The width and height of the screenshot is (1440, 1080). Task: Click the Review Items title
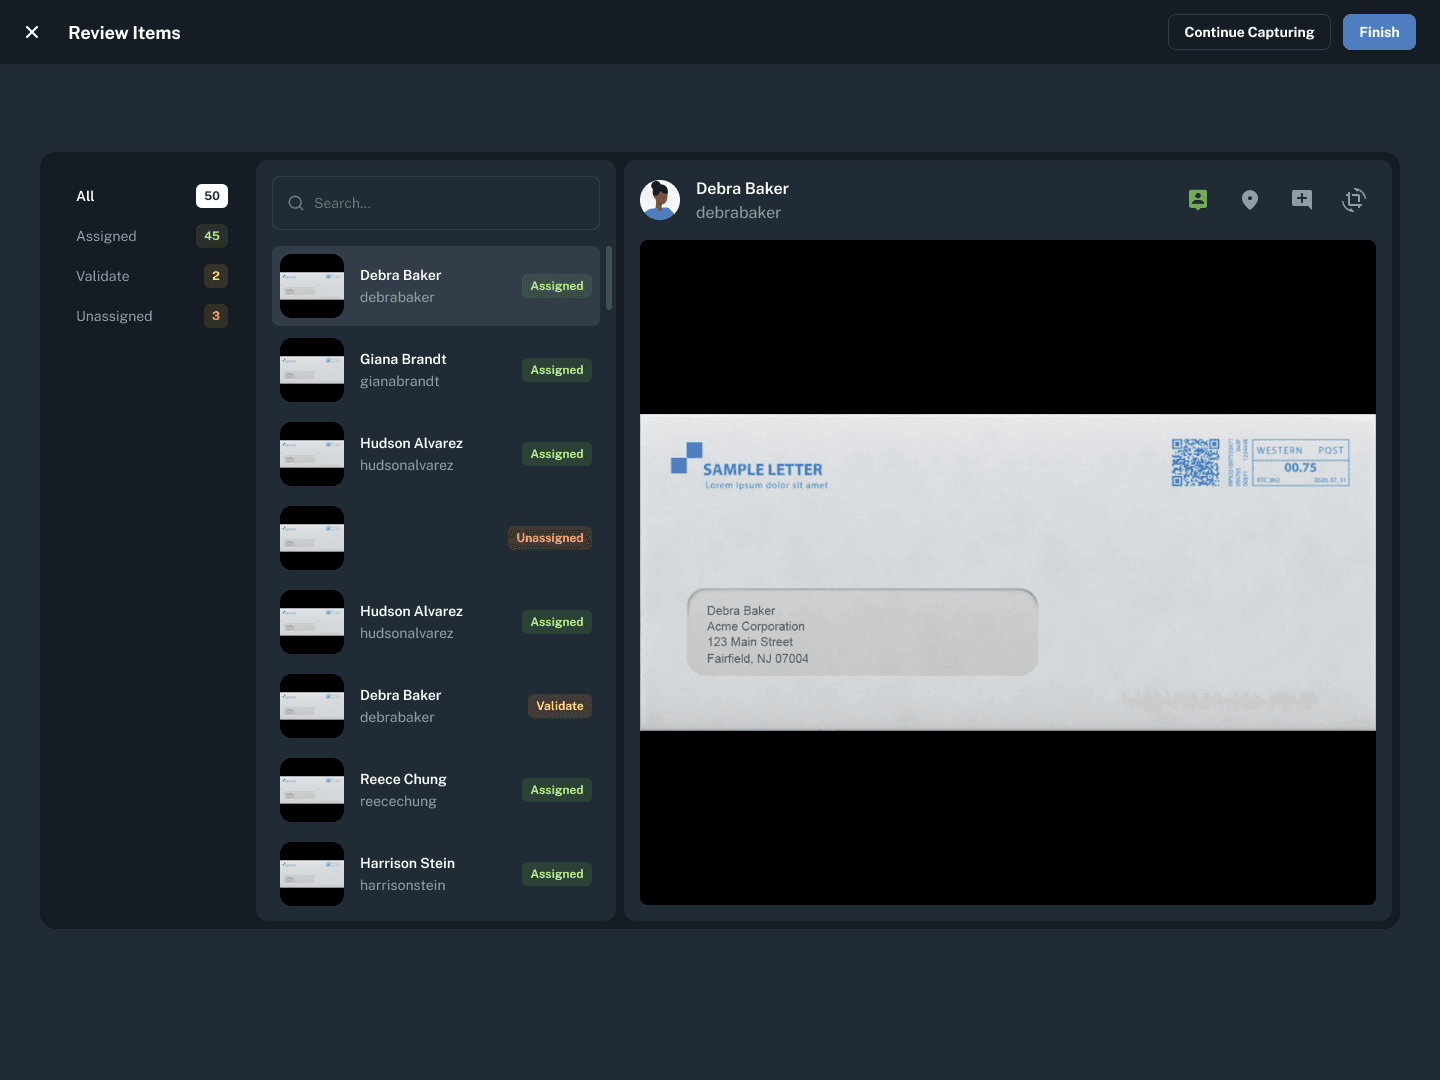point(124,33)
